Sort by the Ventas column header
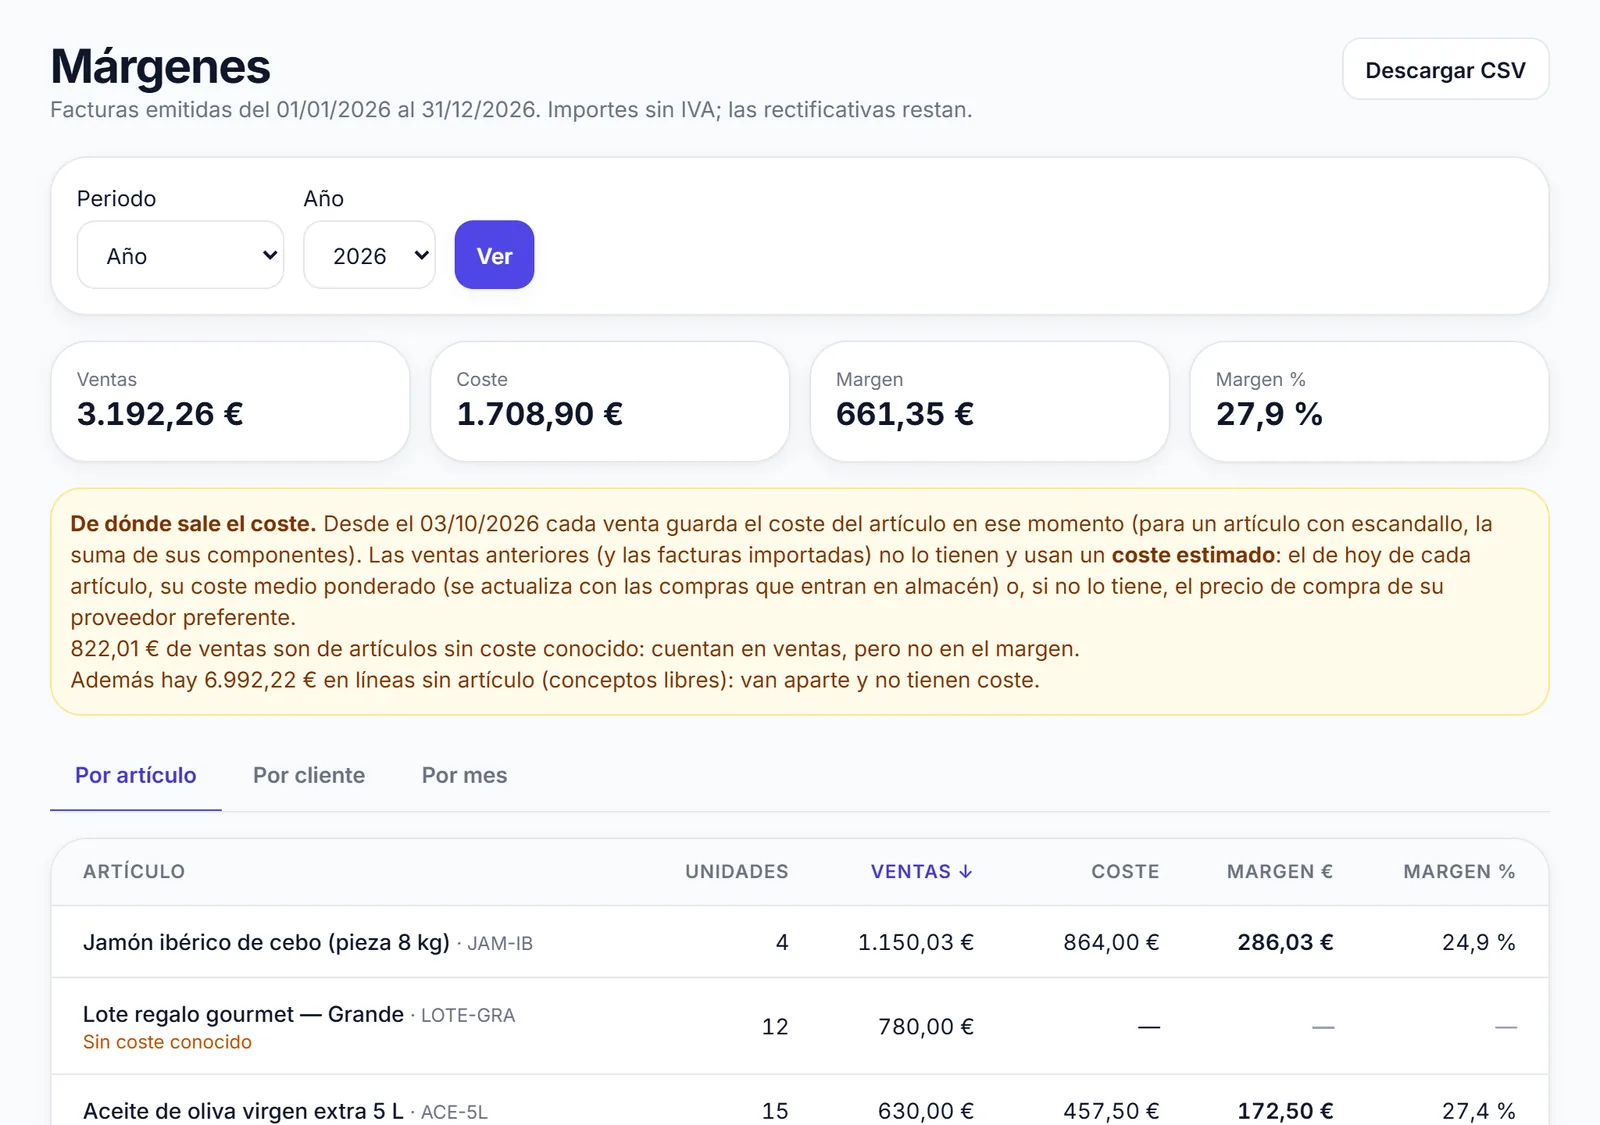 coord(921,871)
